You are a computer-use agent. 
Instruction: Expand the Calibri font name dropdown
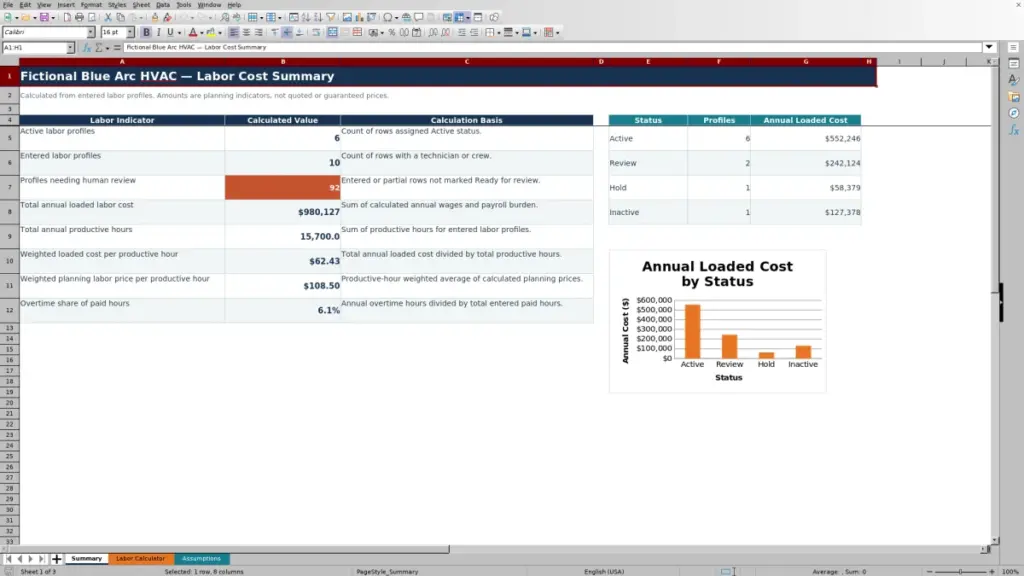point(91,32)
